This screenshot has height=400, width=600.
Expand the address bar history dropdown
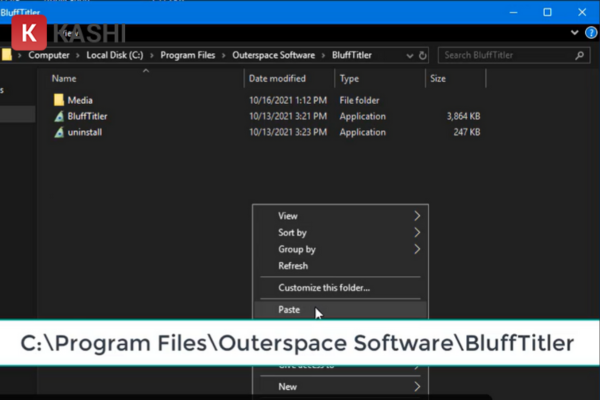(x=409, y=56)
